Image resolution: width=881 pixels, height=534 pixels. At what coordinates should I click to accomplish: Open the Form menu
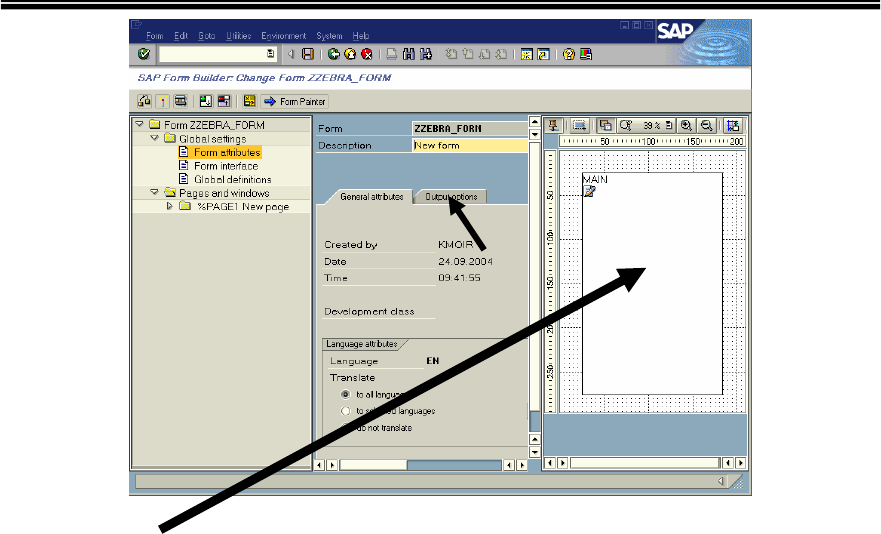pos(155,35)
